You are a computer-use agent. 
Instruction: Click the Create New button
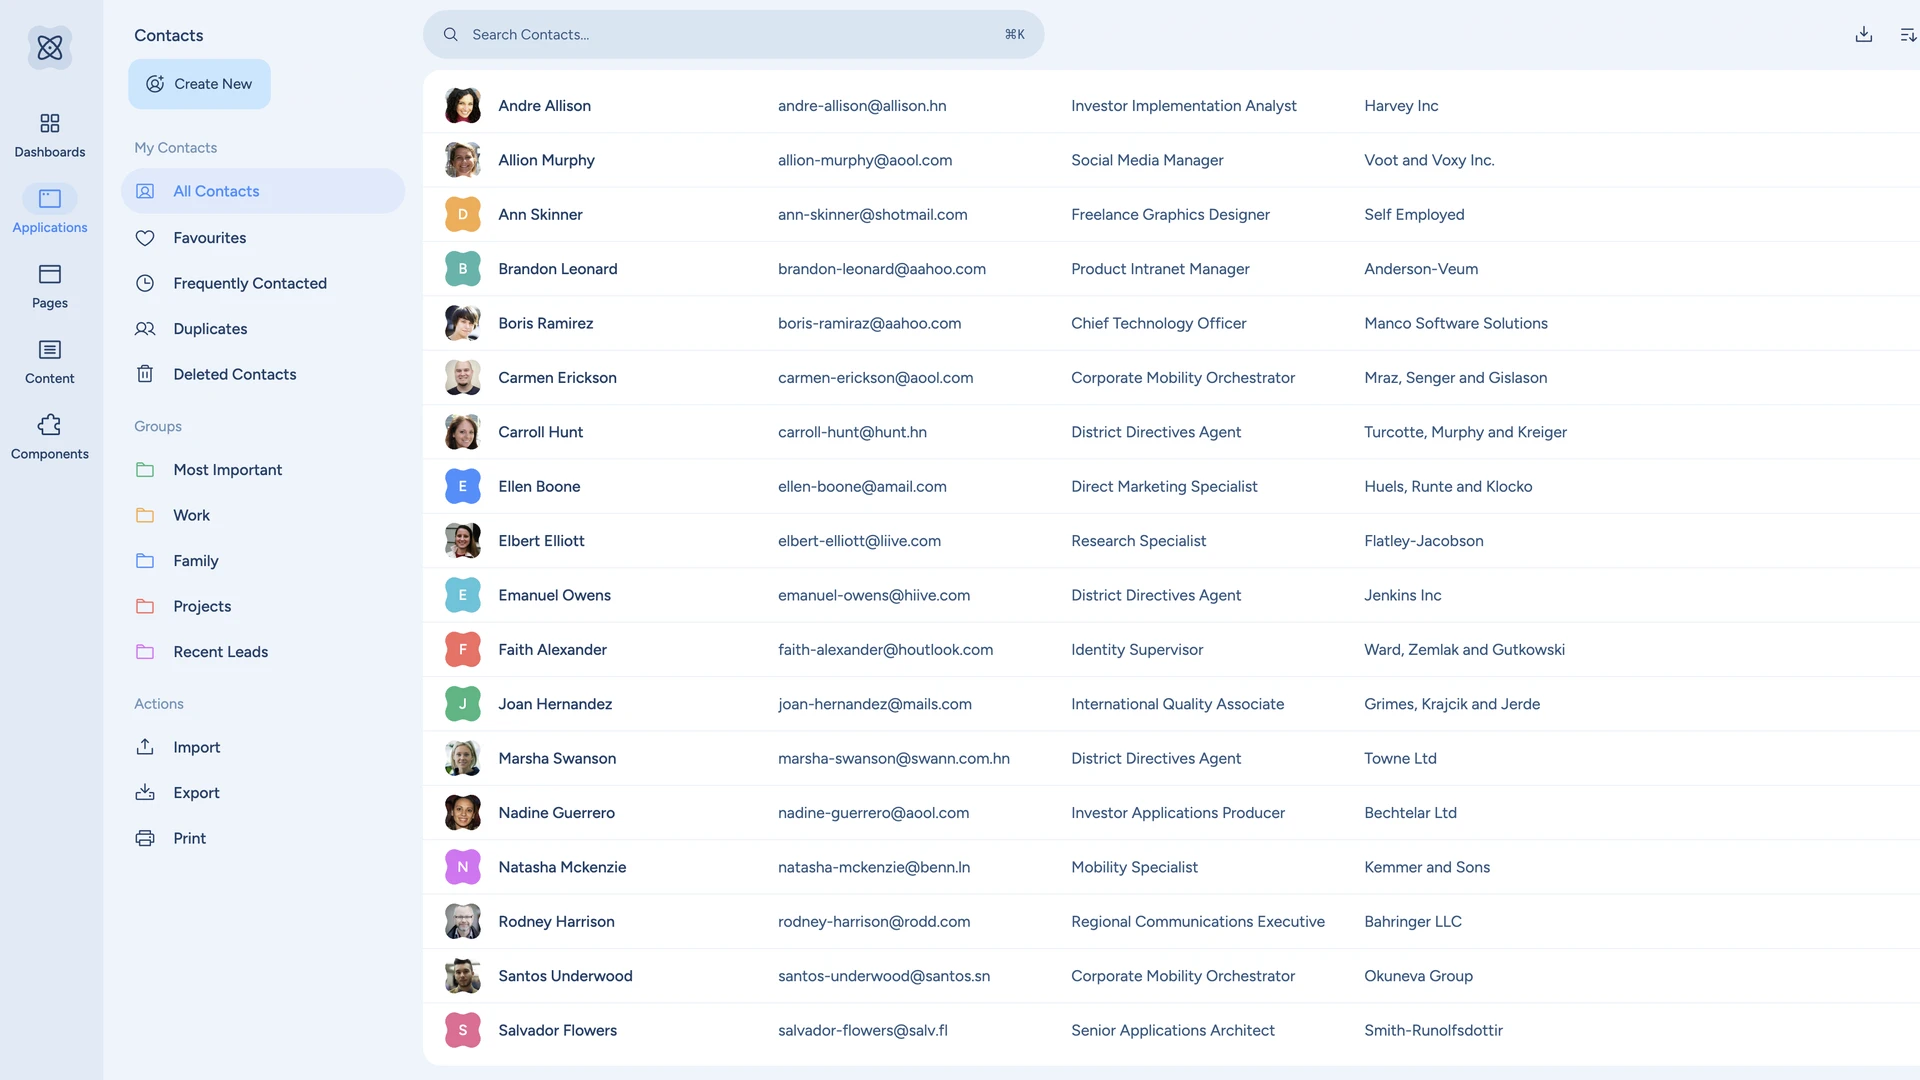point(199,84)
